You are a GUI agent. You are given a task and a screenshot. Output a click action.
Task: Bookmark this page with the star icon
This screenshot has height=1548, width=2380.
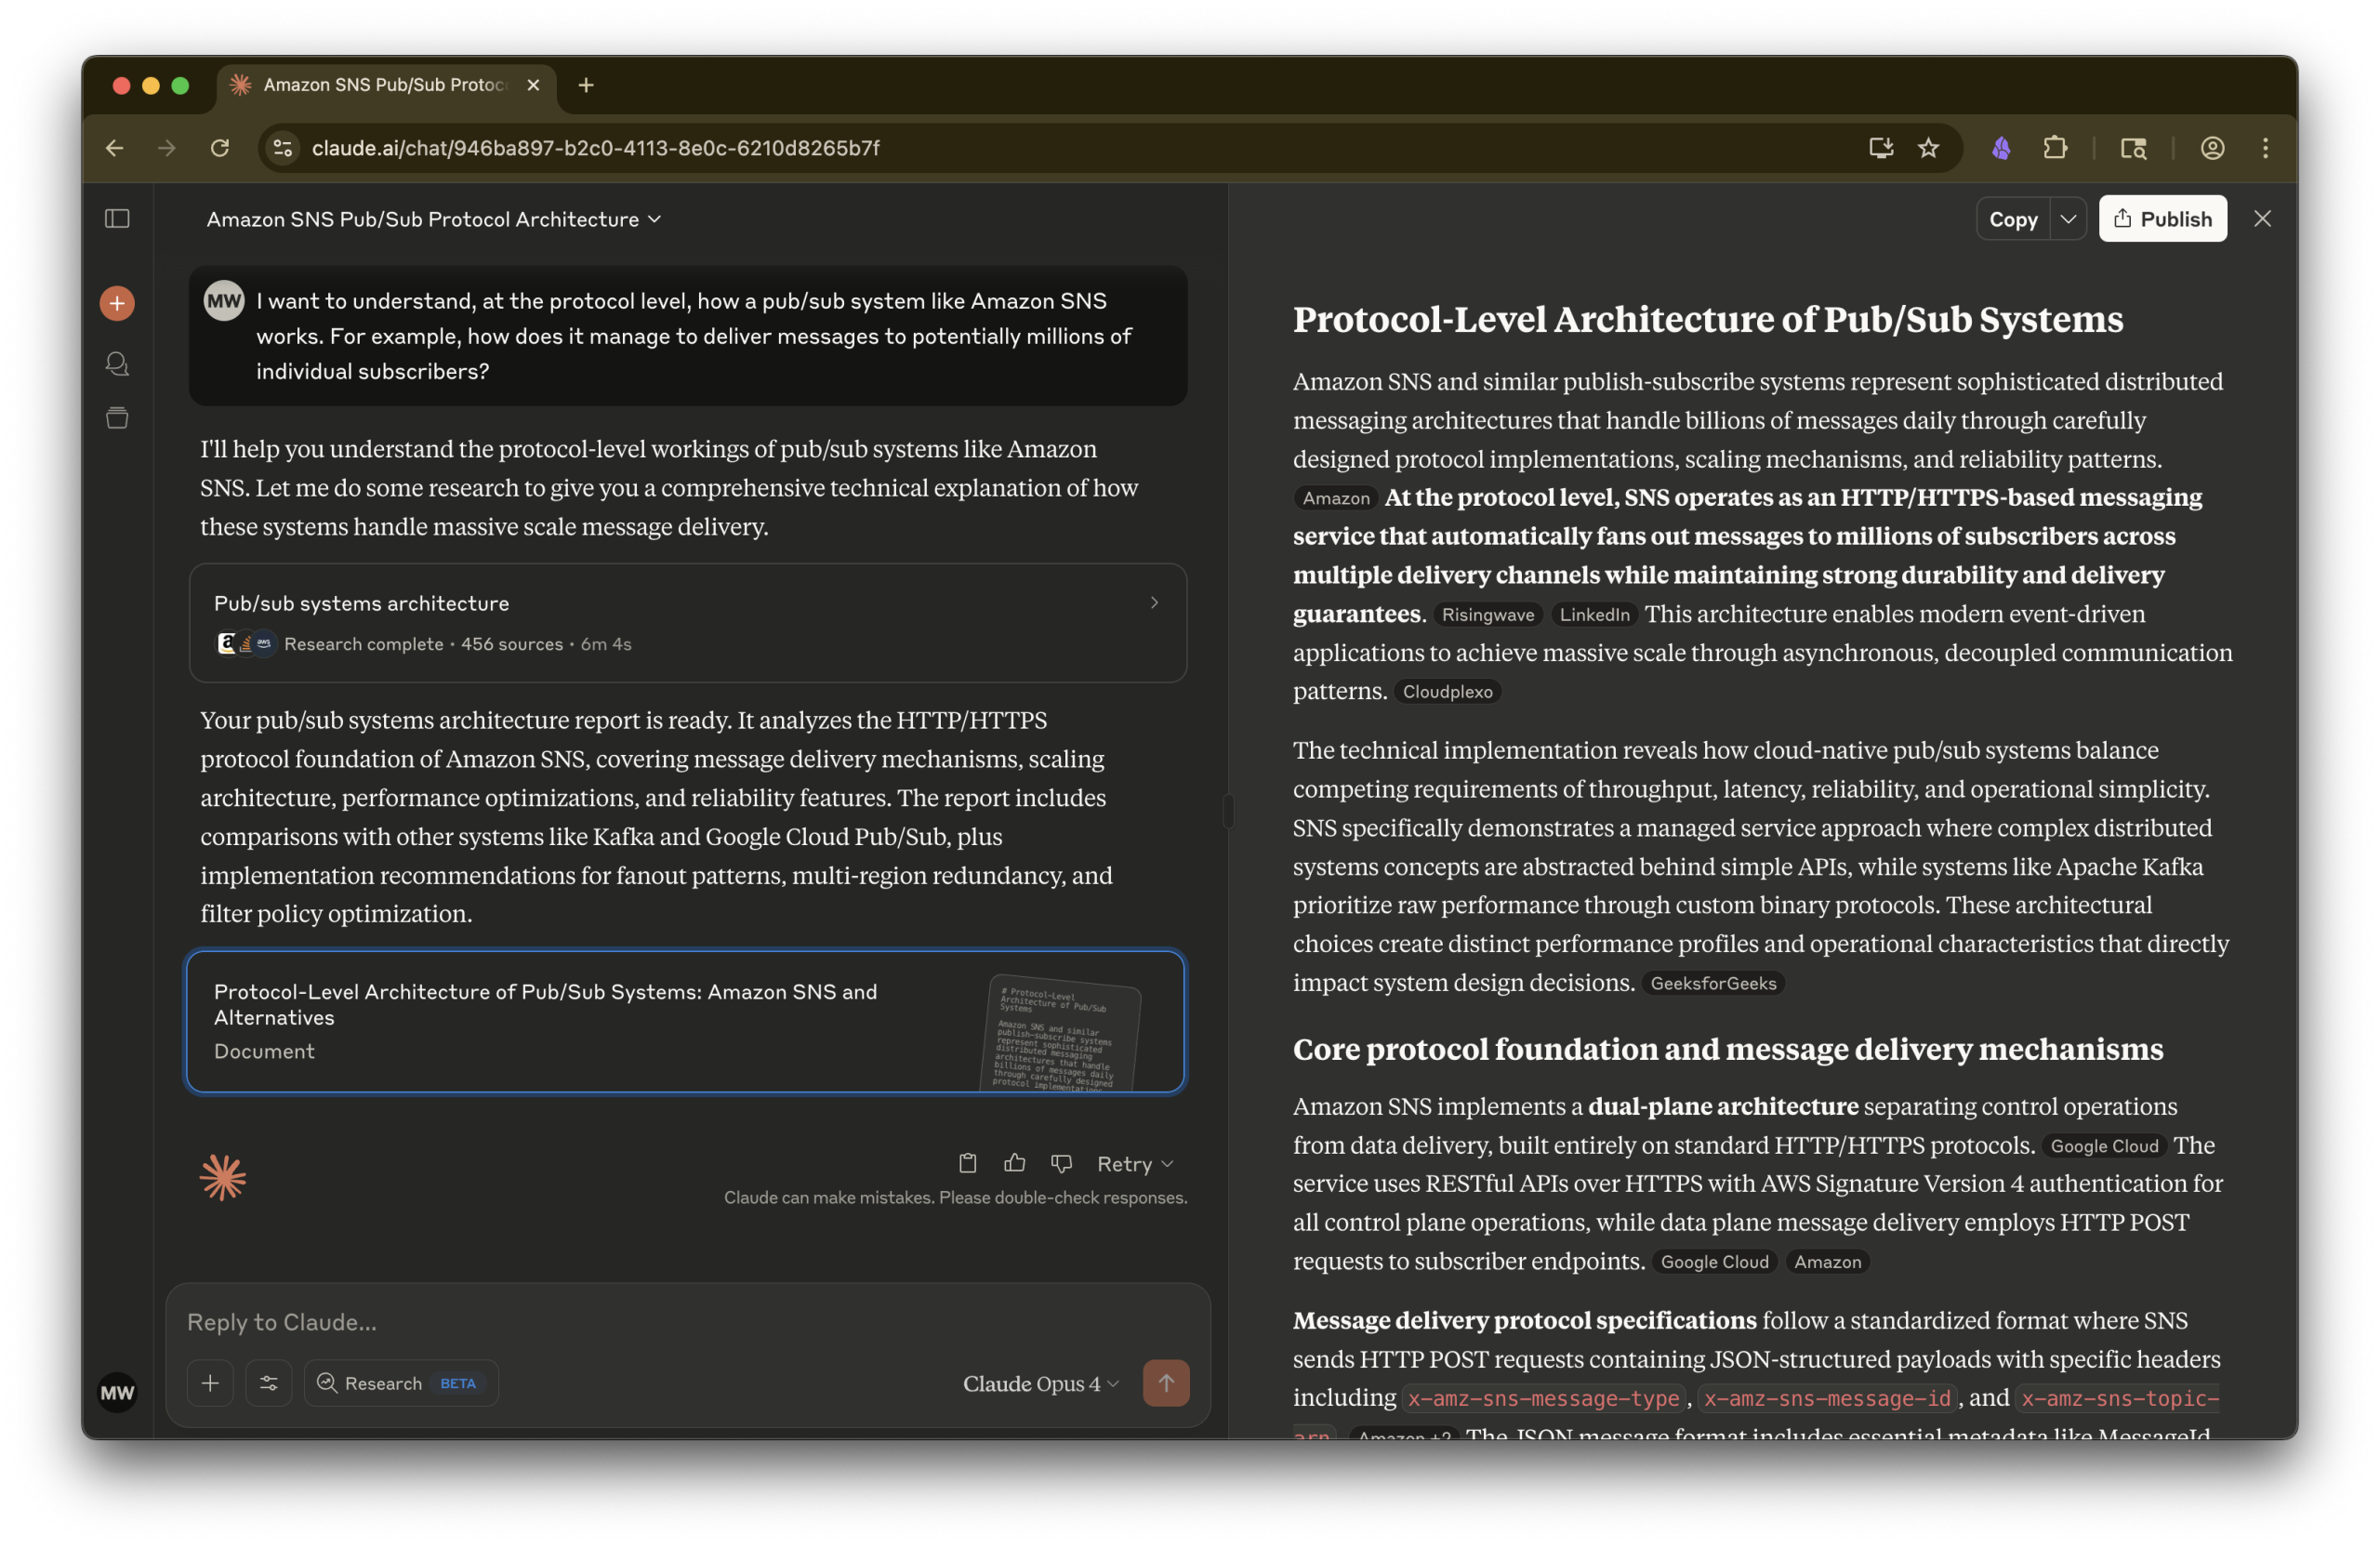[x=1928, y=148]
